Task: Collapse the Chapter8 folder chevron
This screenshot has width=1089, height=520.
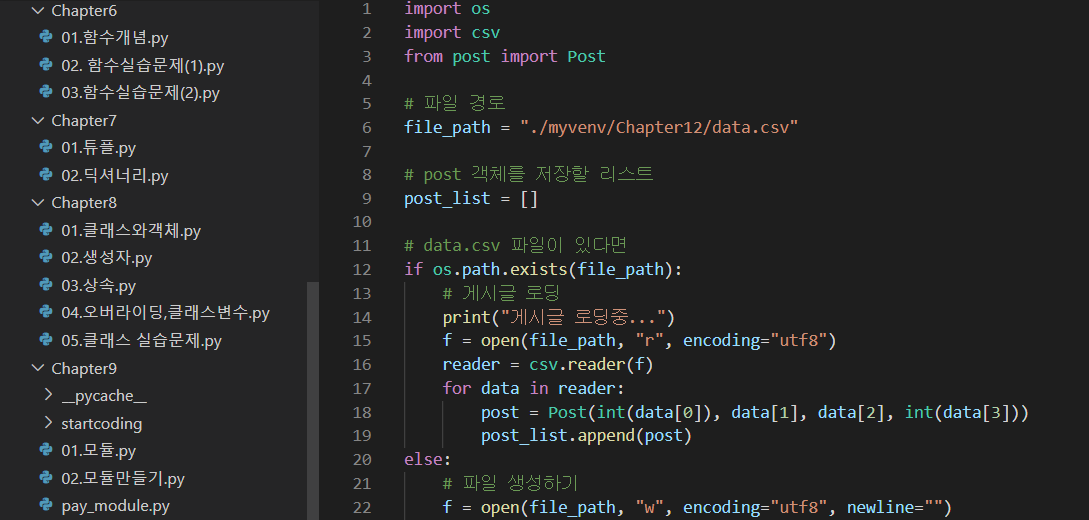Action: (x=38, y=203)
